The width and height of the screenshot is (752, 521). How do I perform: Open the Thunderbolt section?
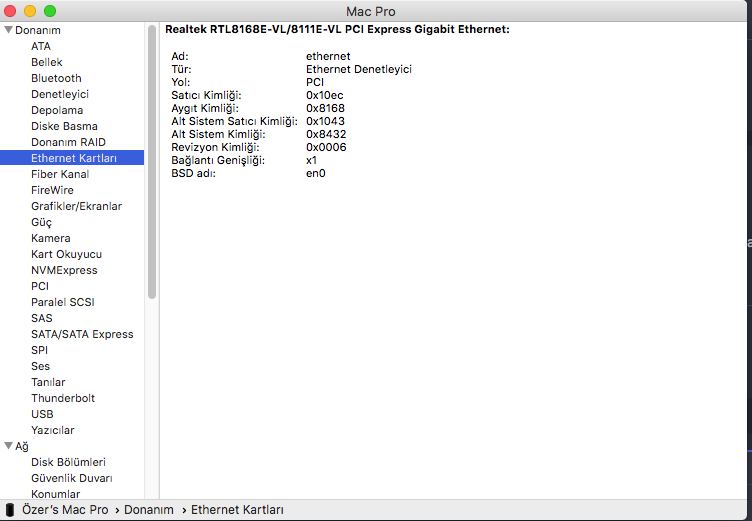tap(63, 398)
